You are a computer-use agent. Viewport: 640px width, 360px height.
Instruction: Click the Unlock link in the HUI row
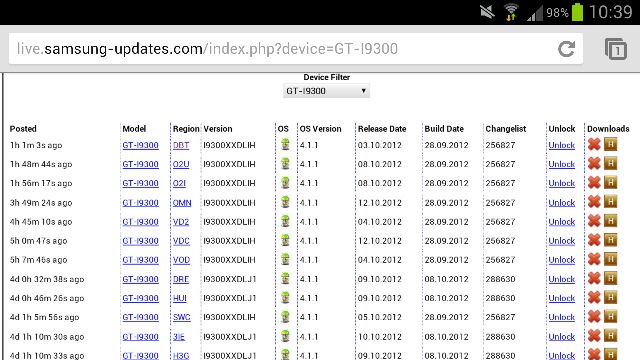[562, 299]
